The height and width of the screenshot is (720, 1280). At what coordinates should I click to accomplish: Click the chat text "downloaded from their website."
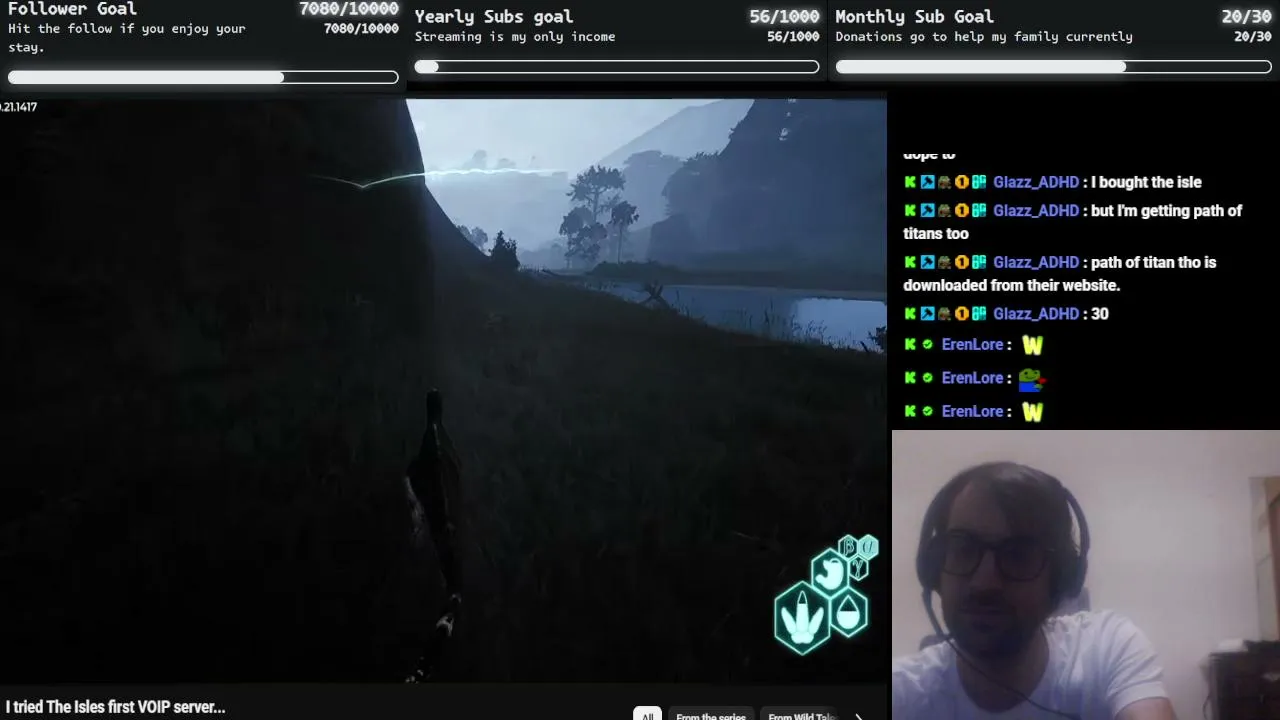pyautogui.click(x=1011, y=285)
